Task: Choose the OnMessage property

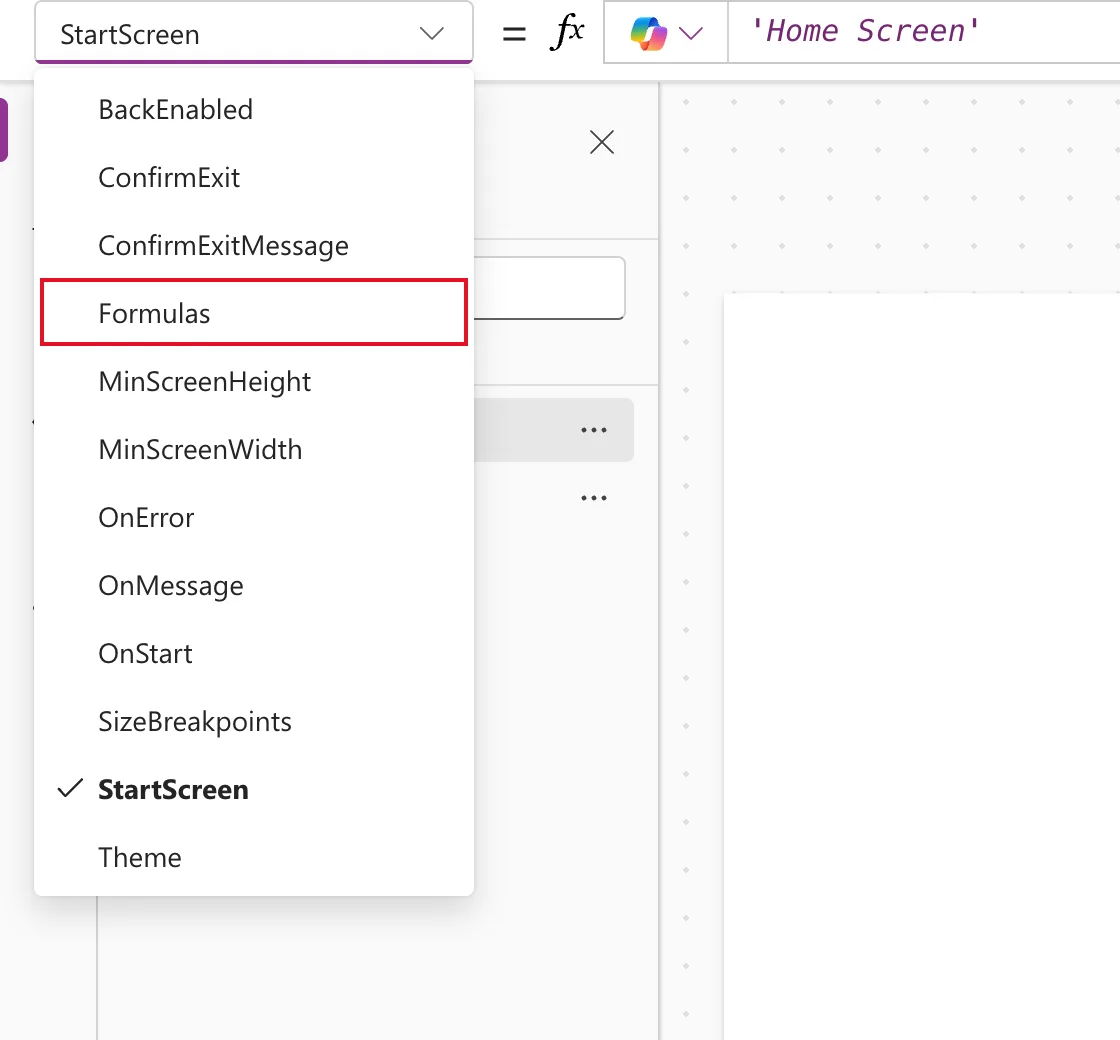Action: tap(254, 586)
